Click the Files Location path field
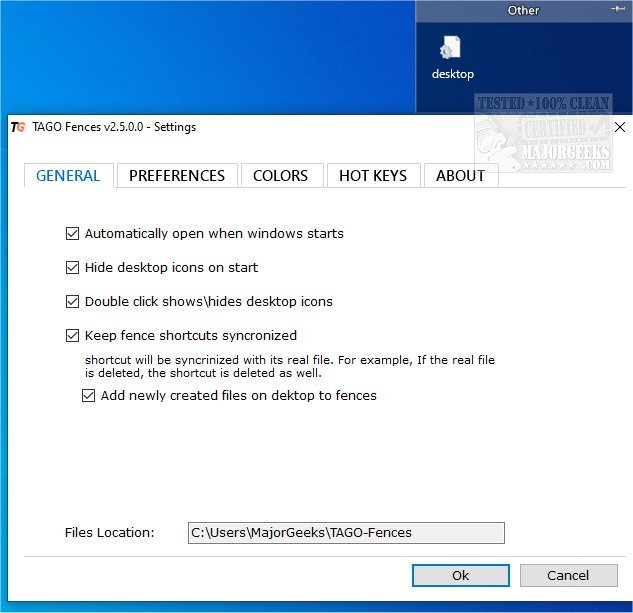 pos(346,533)
